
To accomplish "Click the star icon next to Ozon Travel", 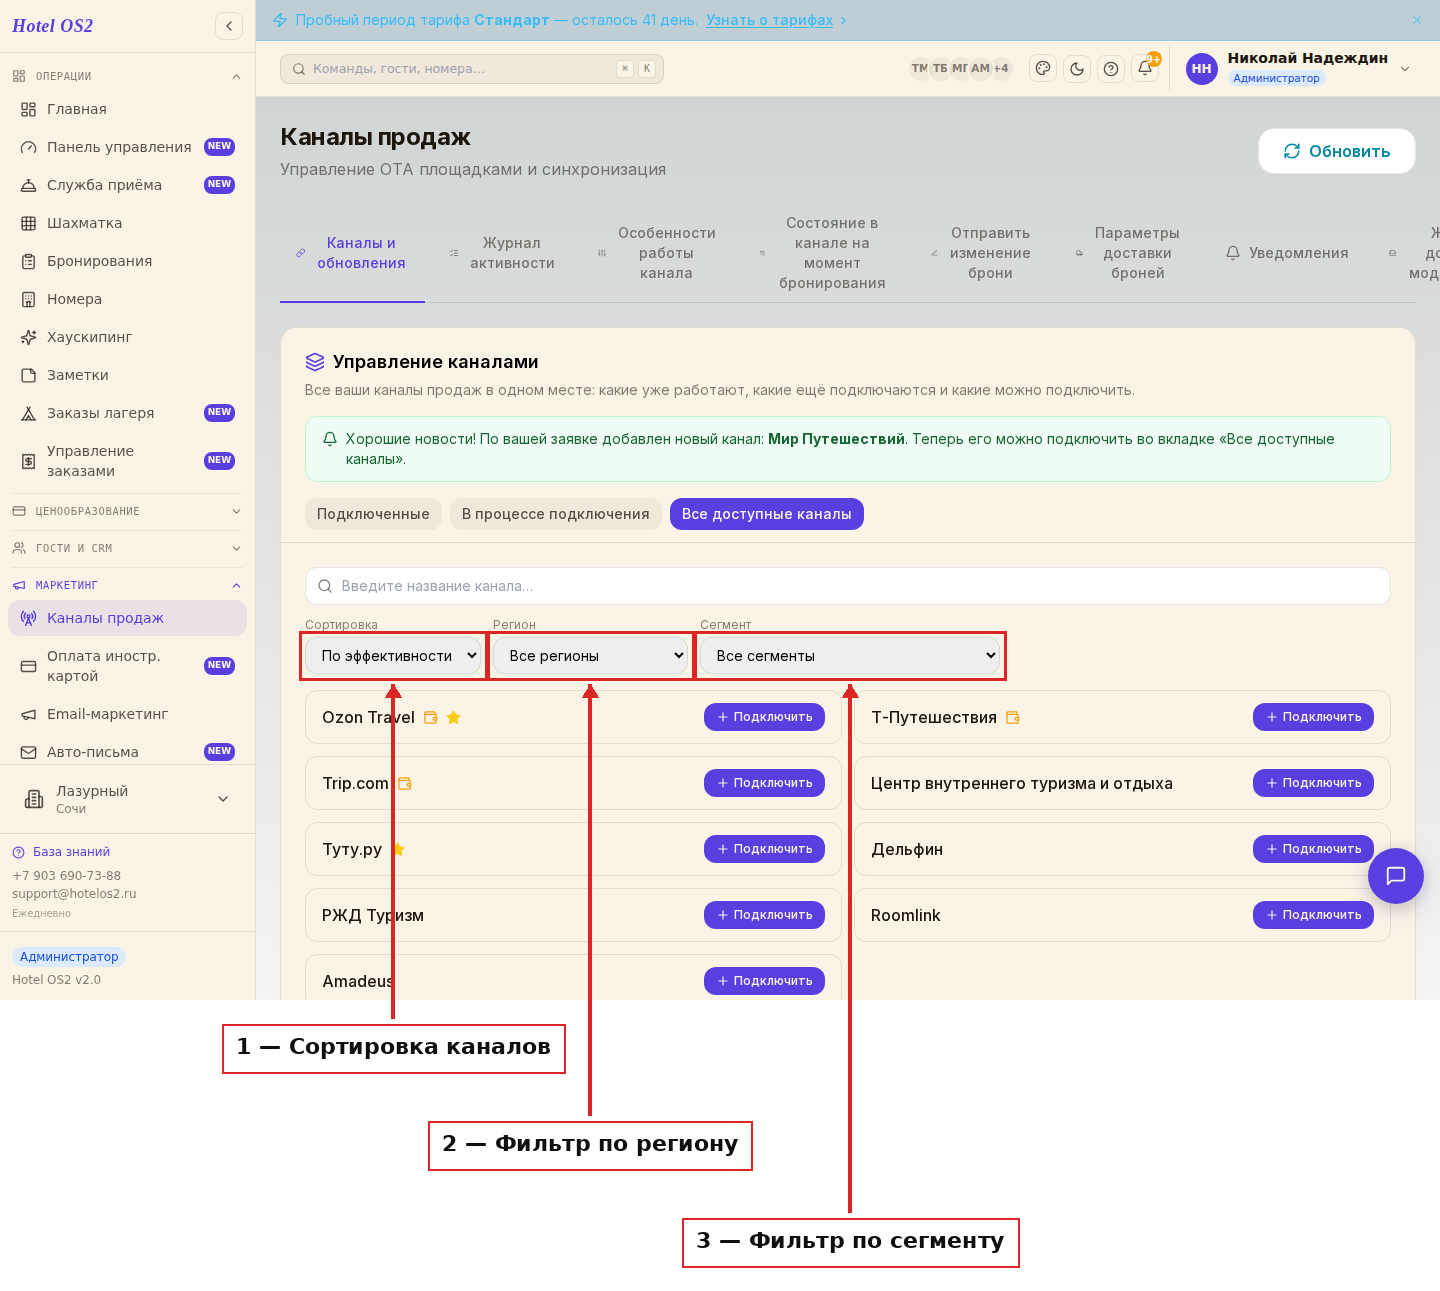I will coord(453,717).
